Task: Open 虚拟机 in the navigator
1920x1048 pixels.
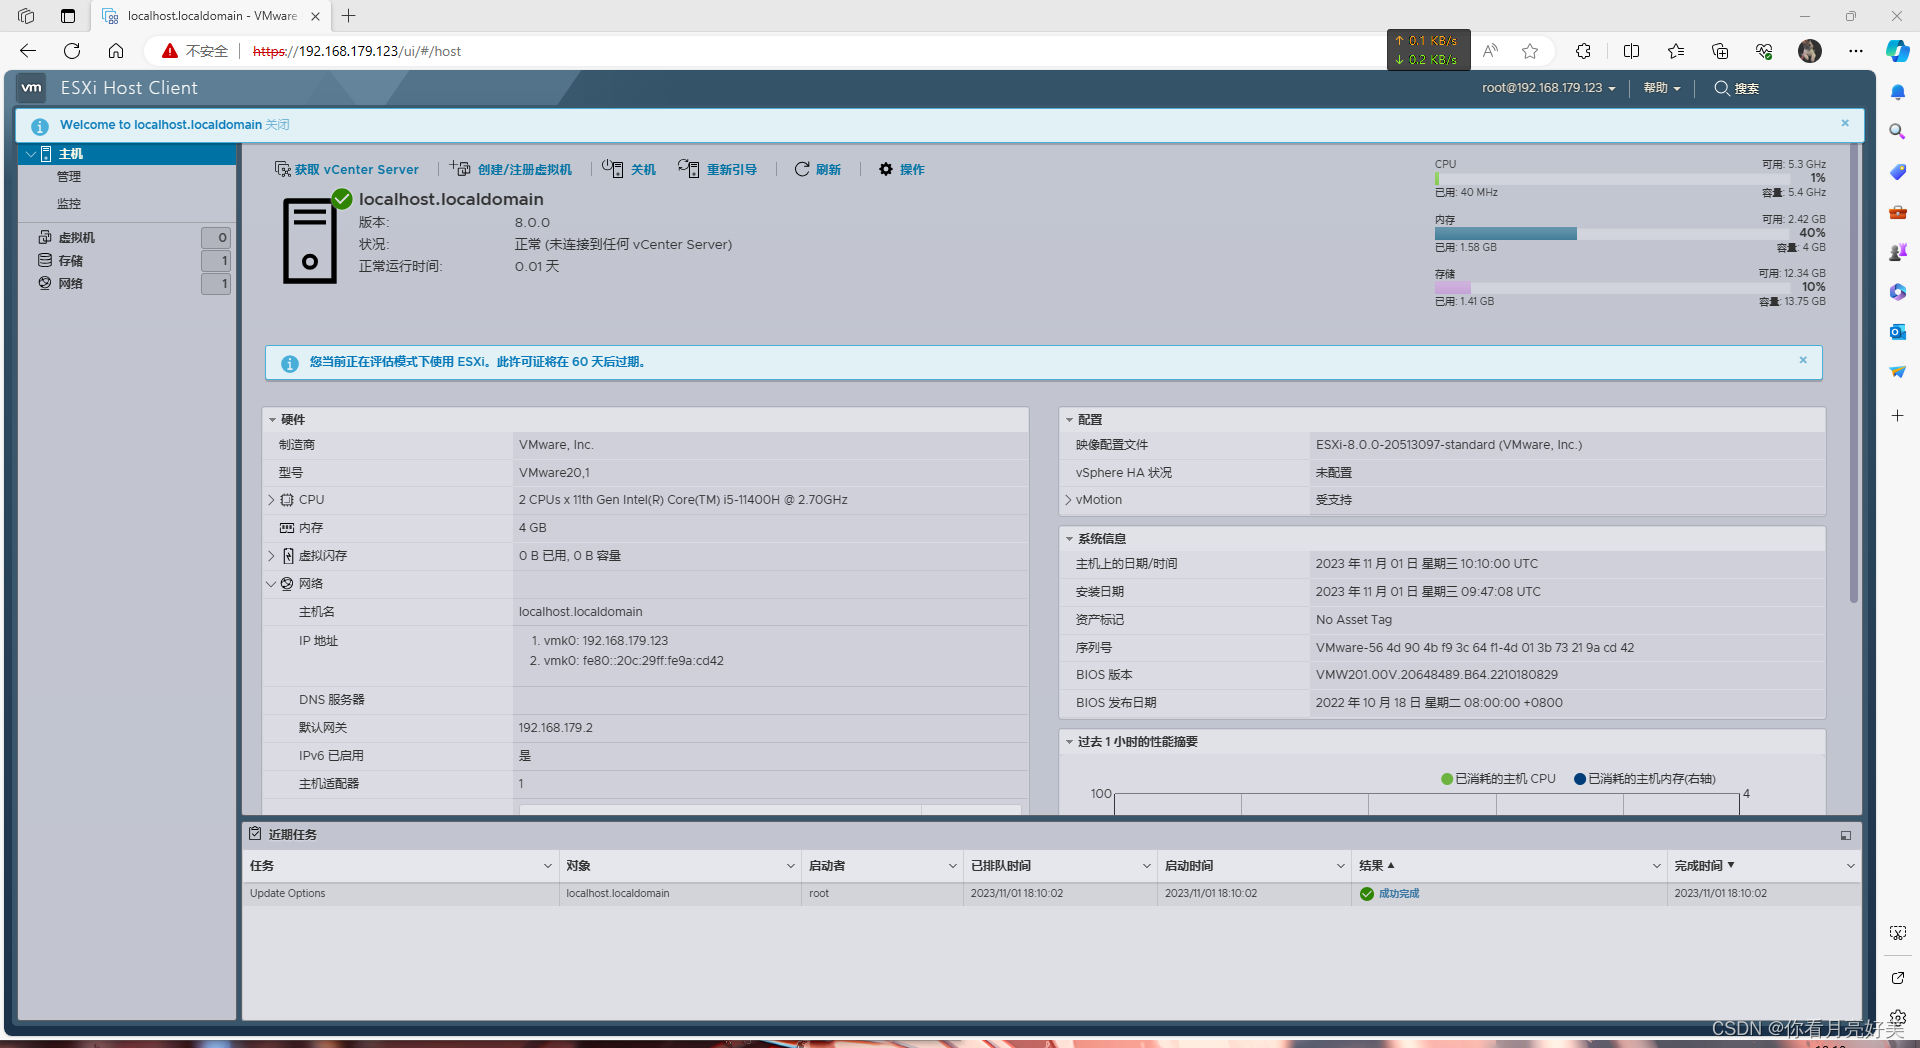Action: [x=76, y=238]
